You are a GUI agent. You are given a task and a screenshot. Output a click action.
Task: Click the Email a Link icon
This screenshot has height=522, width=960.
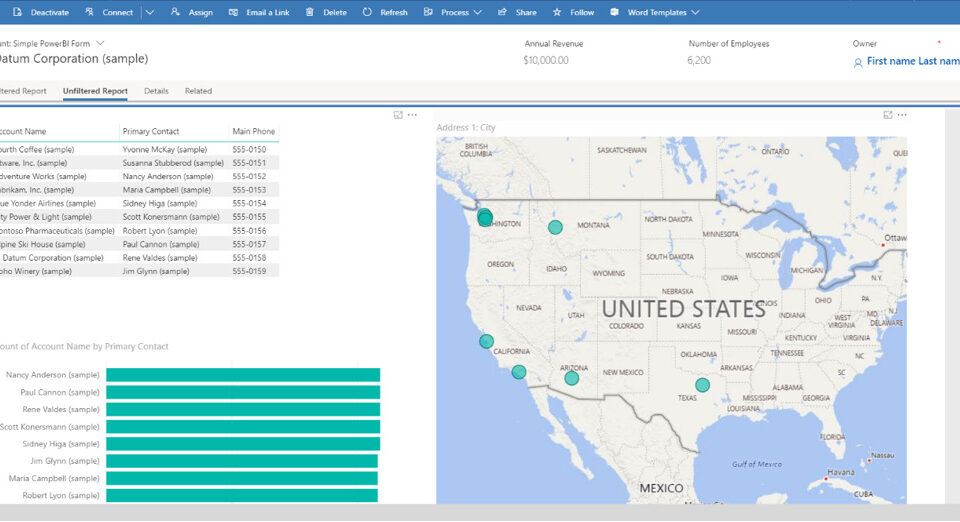(233, 12)
